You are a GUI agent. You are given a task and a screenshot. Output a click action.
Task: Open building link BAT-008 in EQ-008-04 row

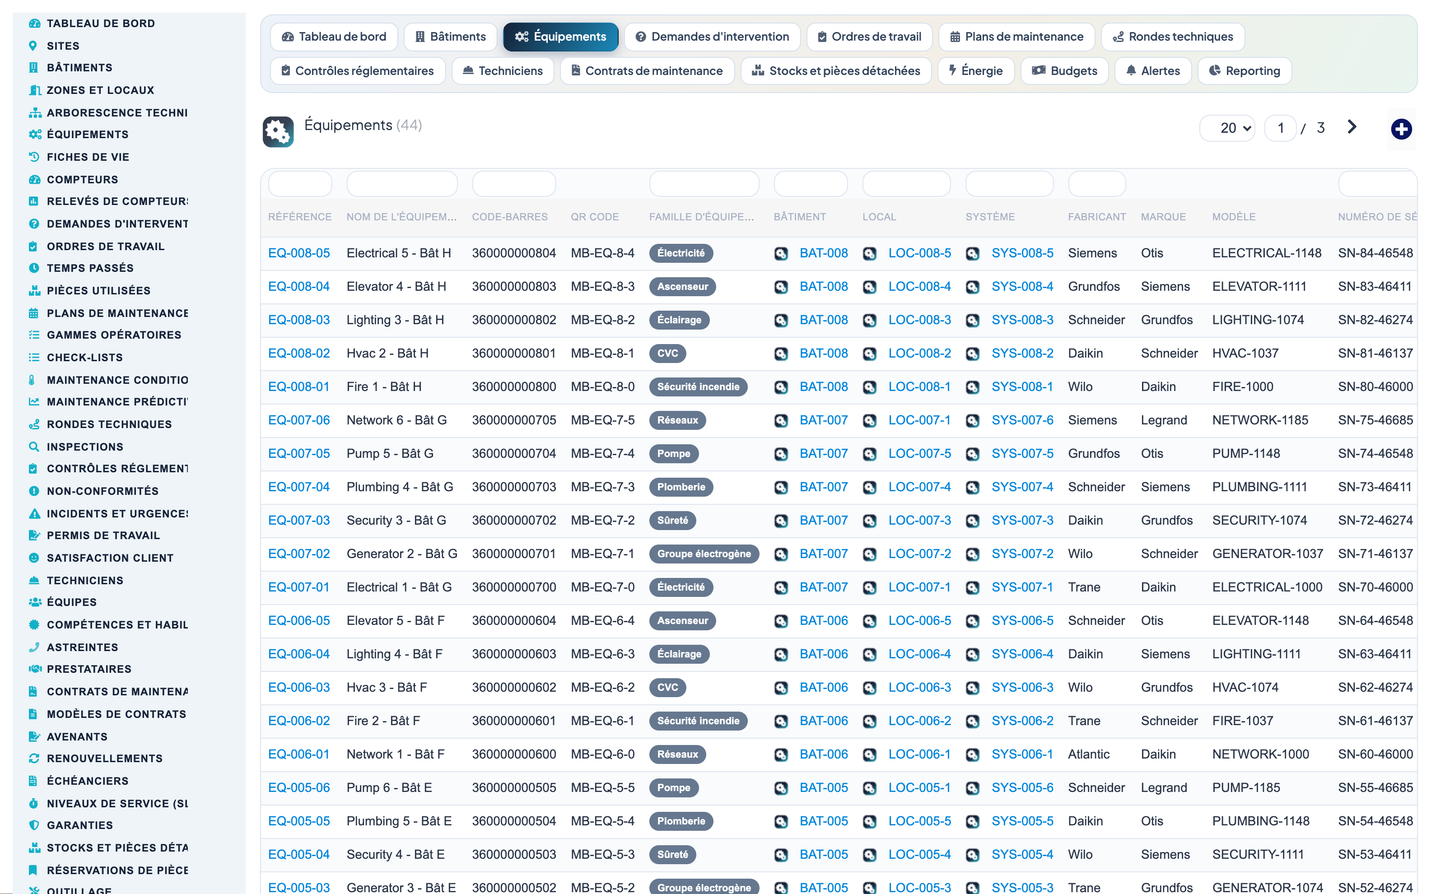824,287
